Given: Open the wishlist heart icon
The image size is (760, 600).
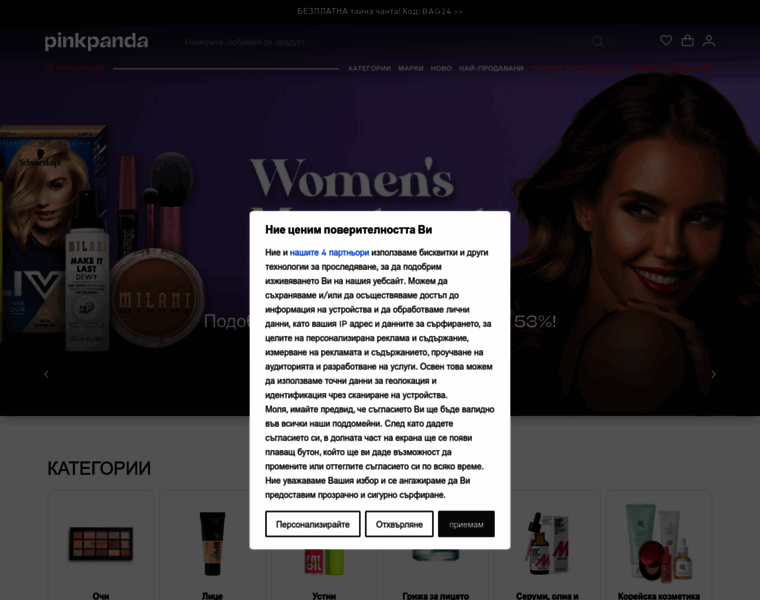Looking at the screenshot, I should click(x=666, y=40).
